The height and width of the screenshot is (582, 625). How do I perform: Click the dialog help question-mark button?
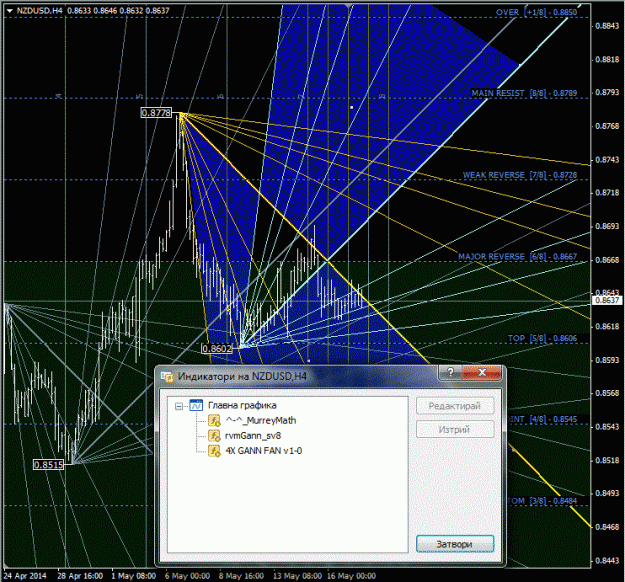pyautogui.click(x=450, y=372)
